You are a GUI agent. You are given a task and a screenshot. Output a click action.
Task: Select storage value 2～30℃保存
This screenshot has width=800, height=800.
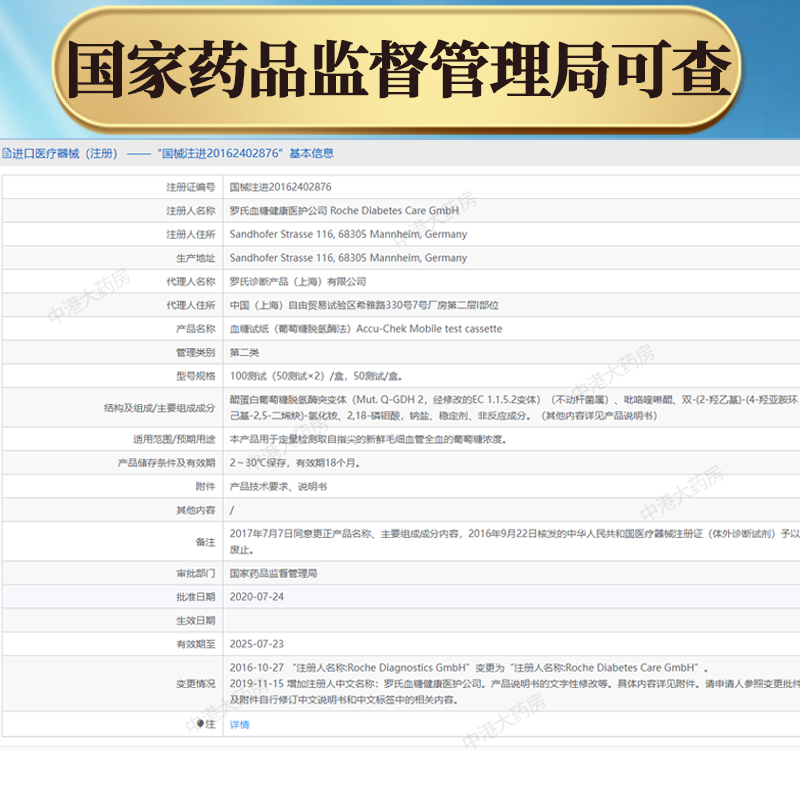click(x=294, y=463)
